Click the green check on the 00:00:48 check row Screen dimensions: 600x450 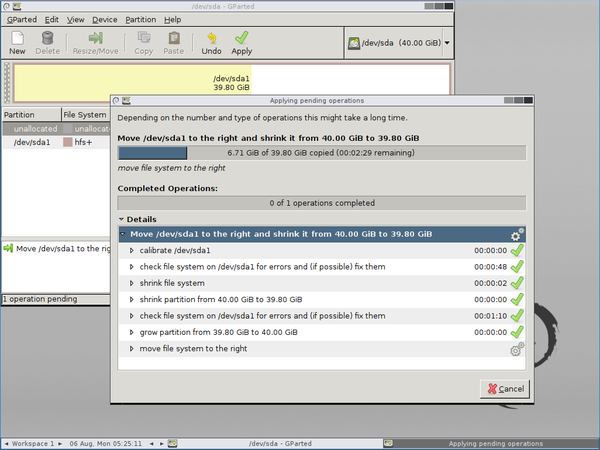point(517,267)
